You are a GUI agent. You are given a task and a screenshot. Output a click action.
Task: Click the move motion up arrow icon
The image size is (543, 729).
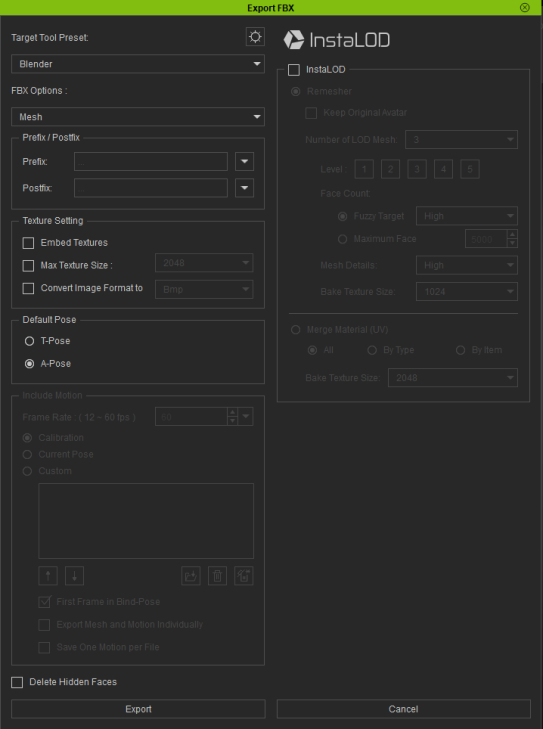point(48,576)
